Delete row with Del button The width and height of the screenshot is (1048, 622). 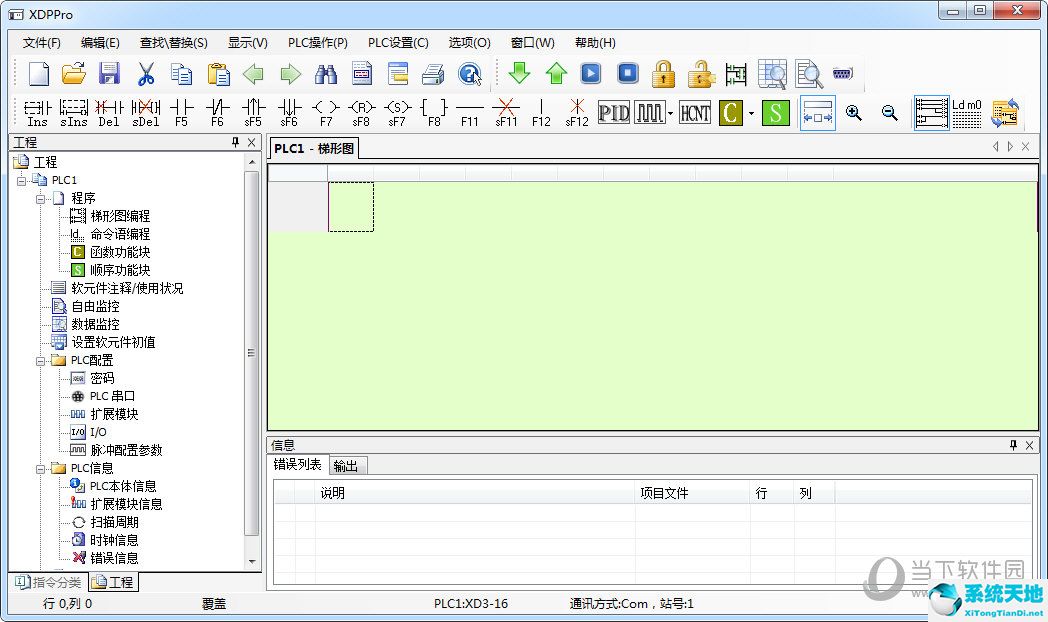pos(109,112)
